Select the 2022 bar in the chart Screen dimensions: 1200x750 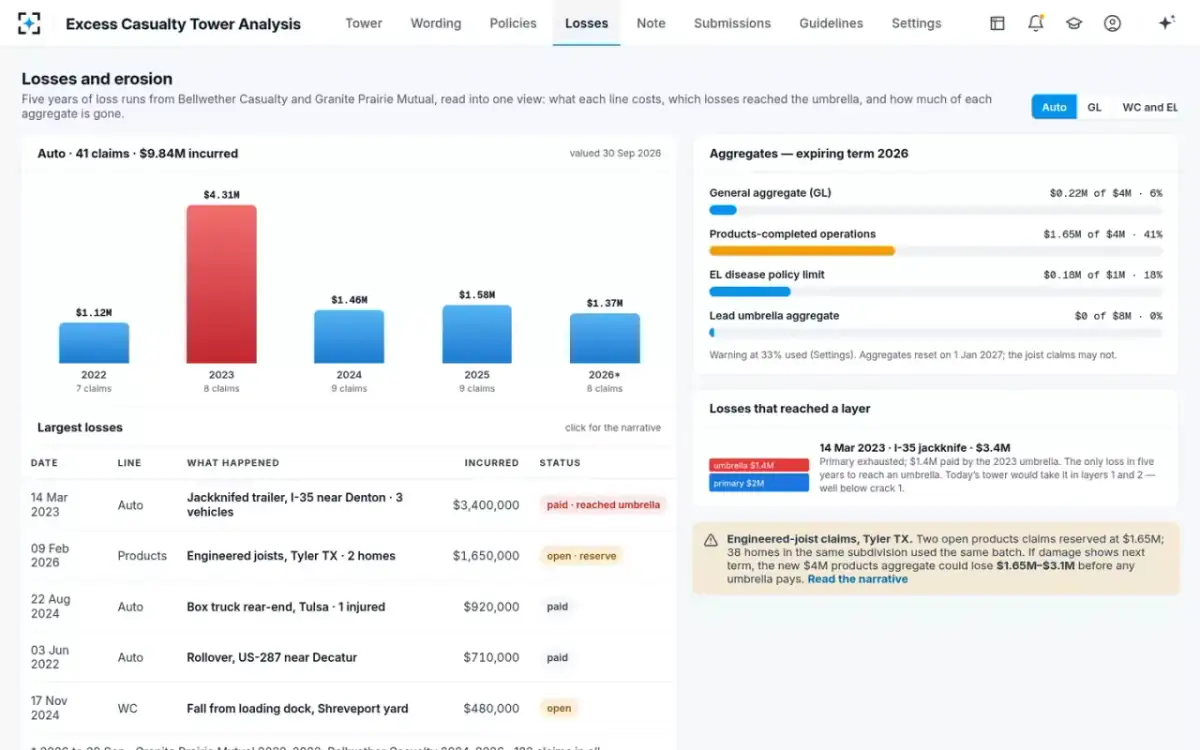[x=94, y=342]
